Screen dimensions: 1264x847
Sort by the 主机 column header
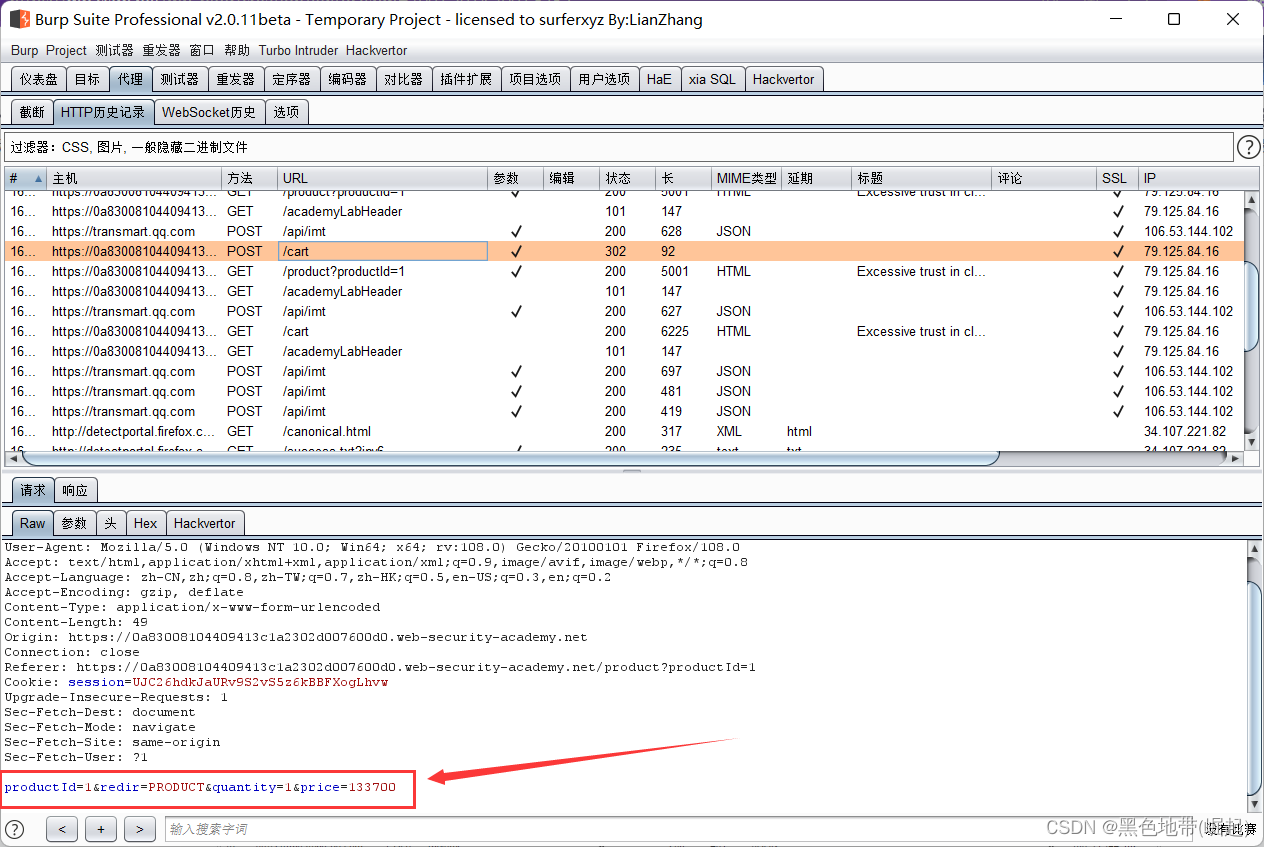point(134,178)
